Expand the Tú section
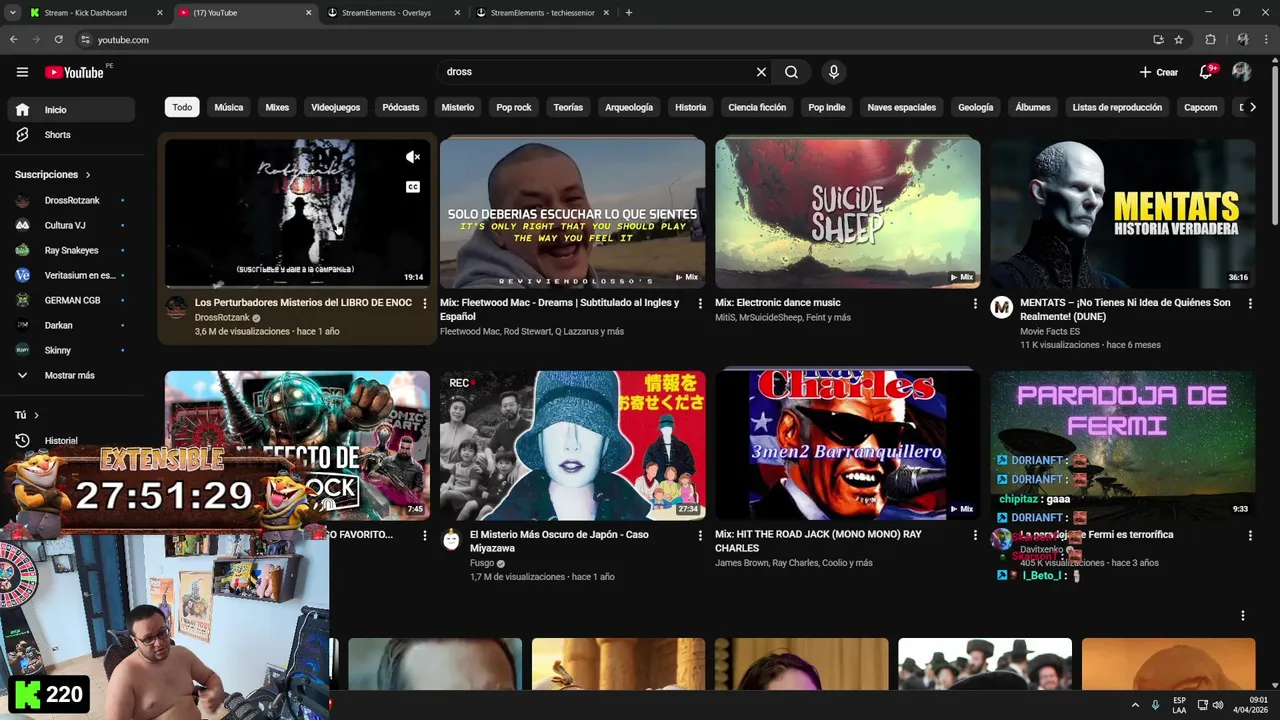1280x720 pixels. click(x=27, y=415)
